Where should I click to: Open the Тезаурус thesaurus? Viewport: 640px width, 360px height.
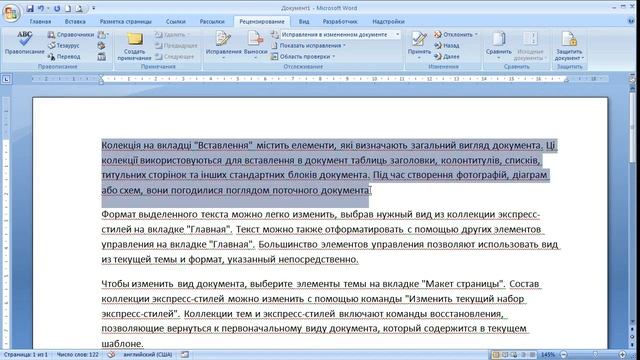coord(64,46)
